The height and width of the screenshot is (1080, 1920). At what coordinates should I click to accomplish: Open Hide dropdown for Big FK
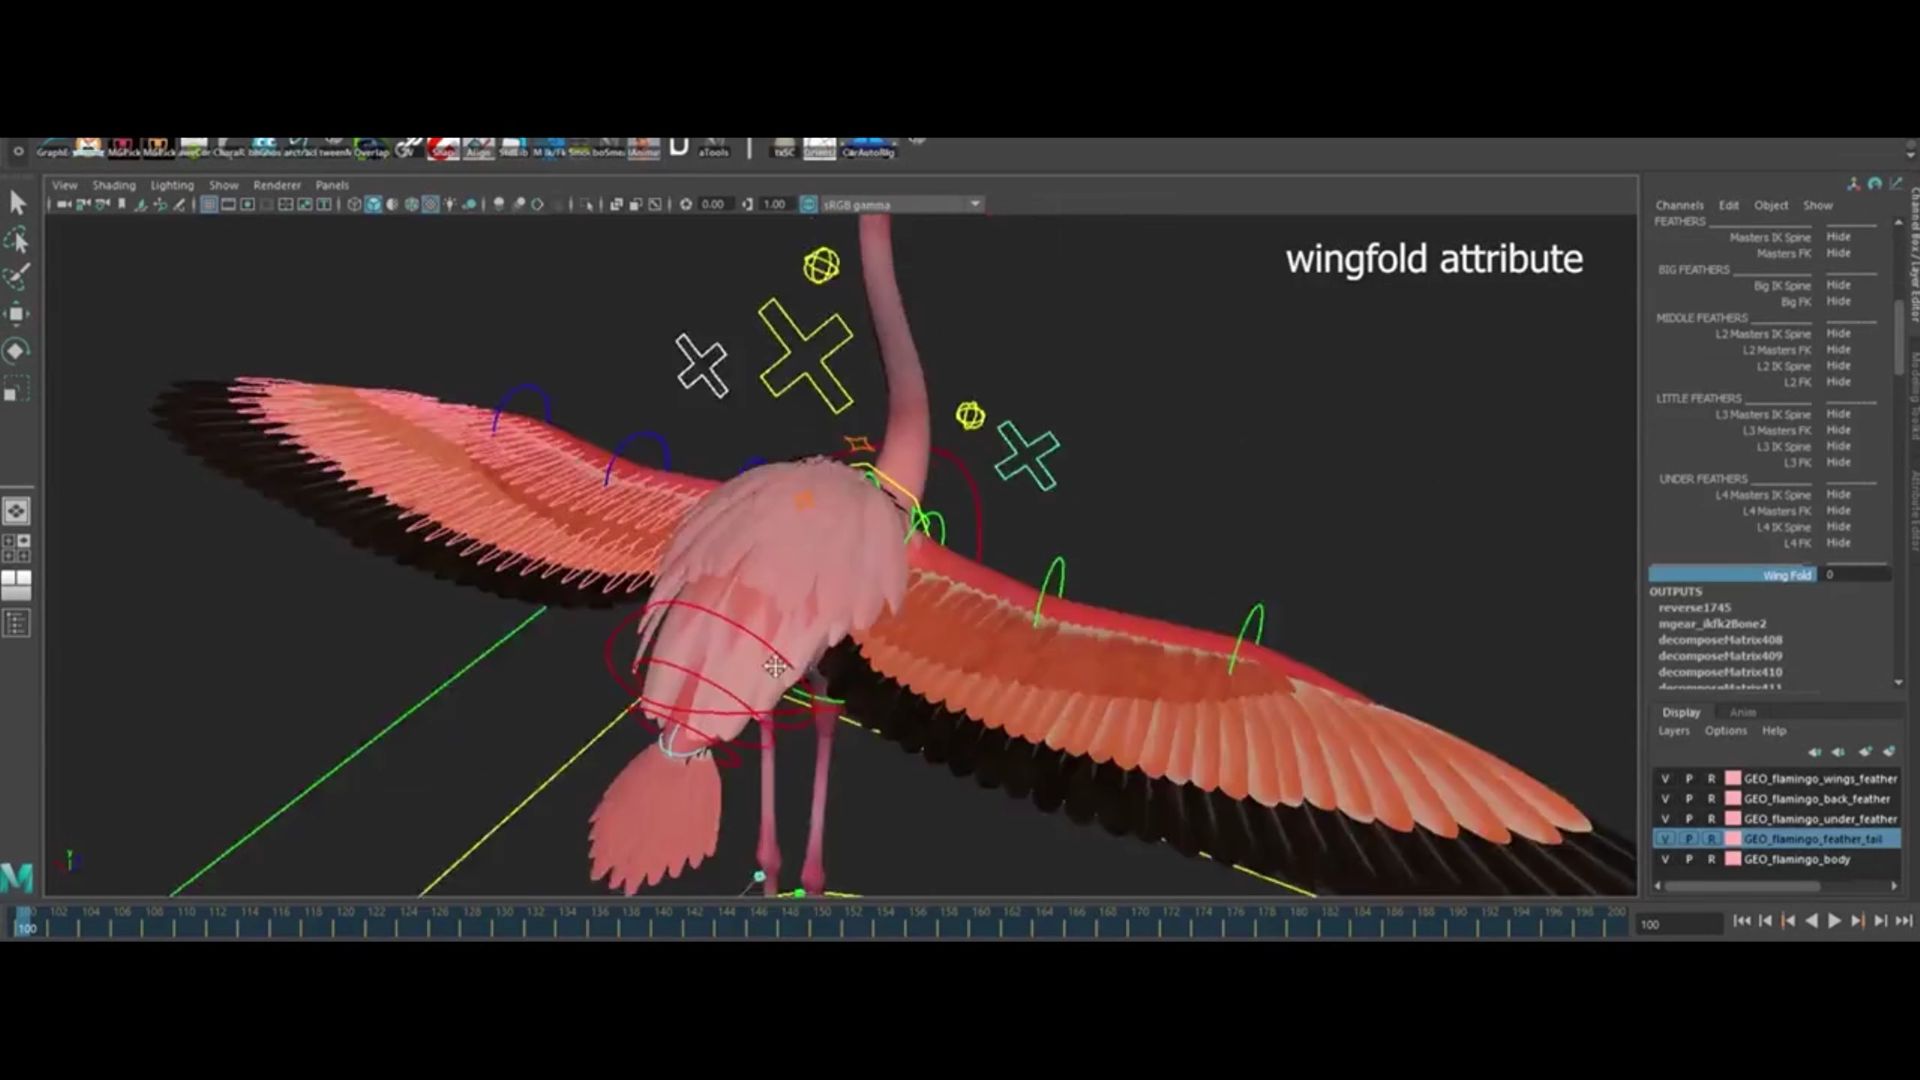(x=1838, y=301)
